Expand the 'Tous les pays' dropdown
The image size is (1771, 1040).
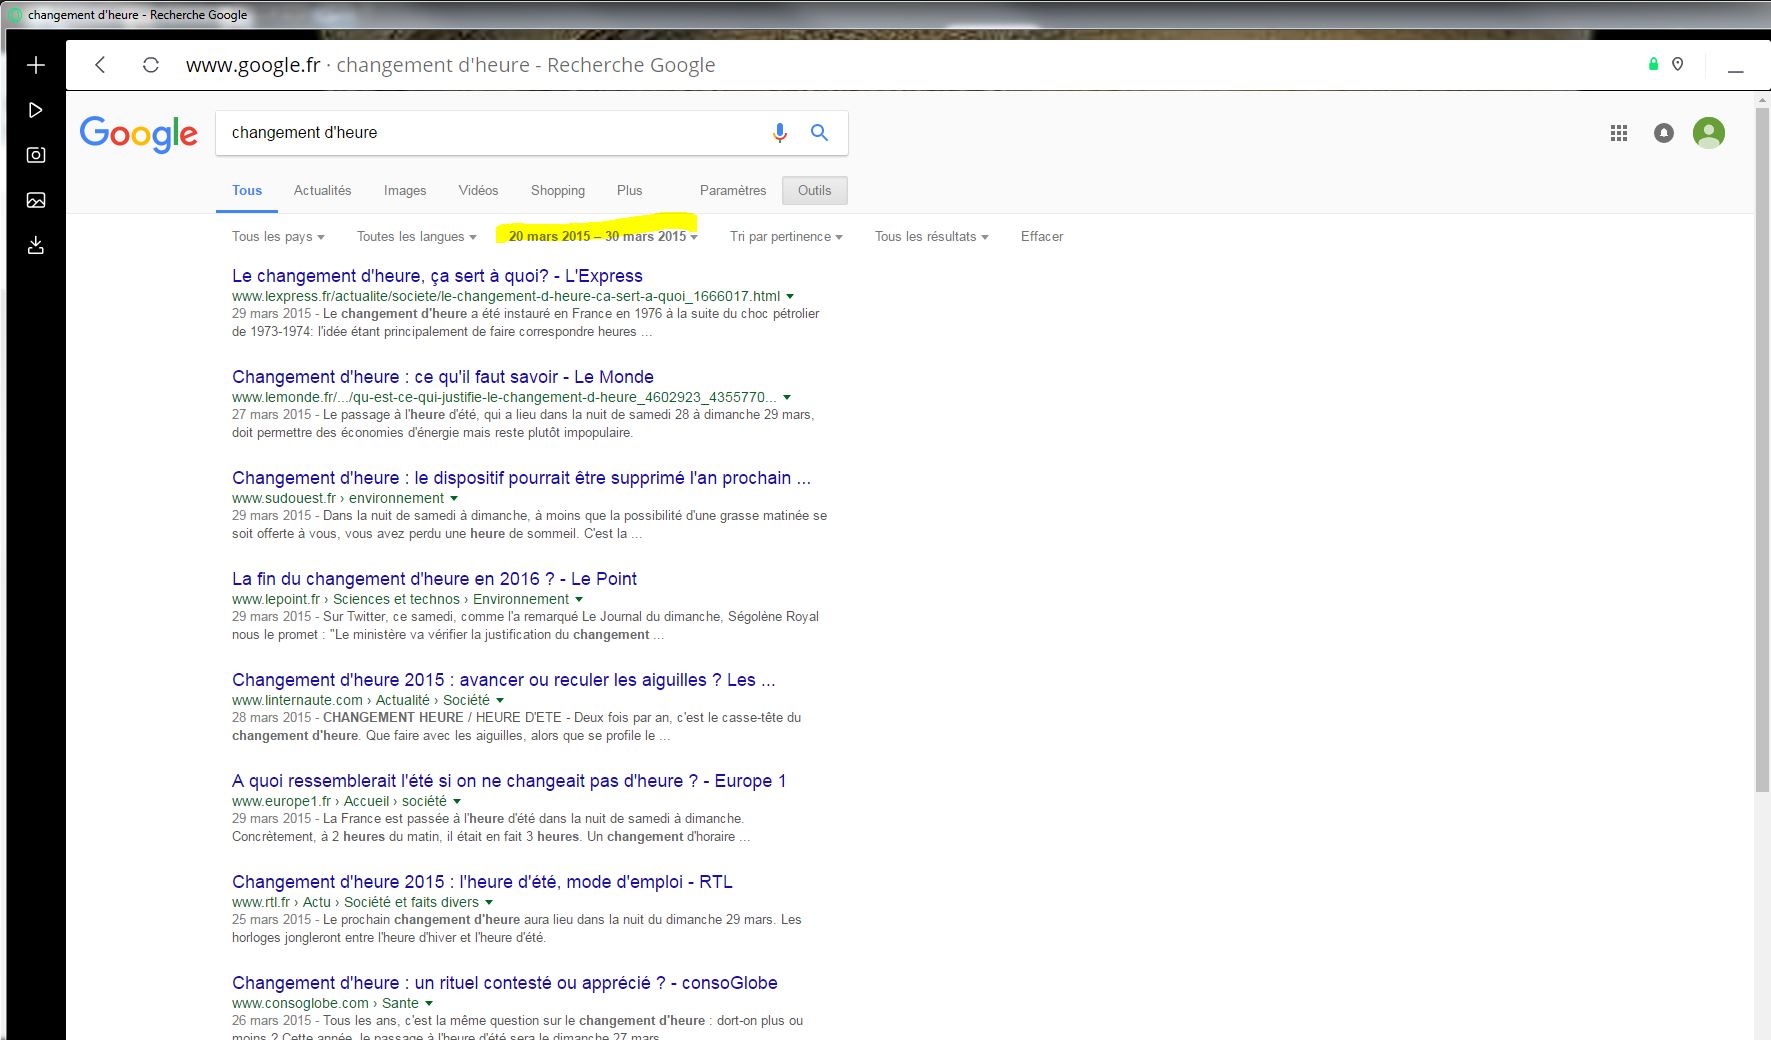(x=278, y=237)
